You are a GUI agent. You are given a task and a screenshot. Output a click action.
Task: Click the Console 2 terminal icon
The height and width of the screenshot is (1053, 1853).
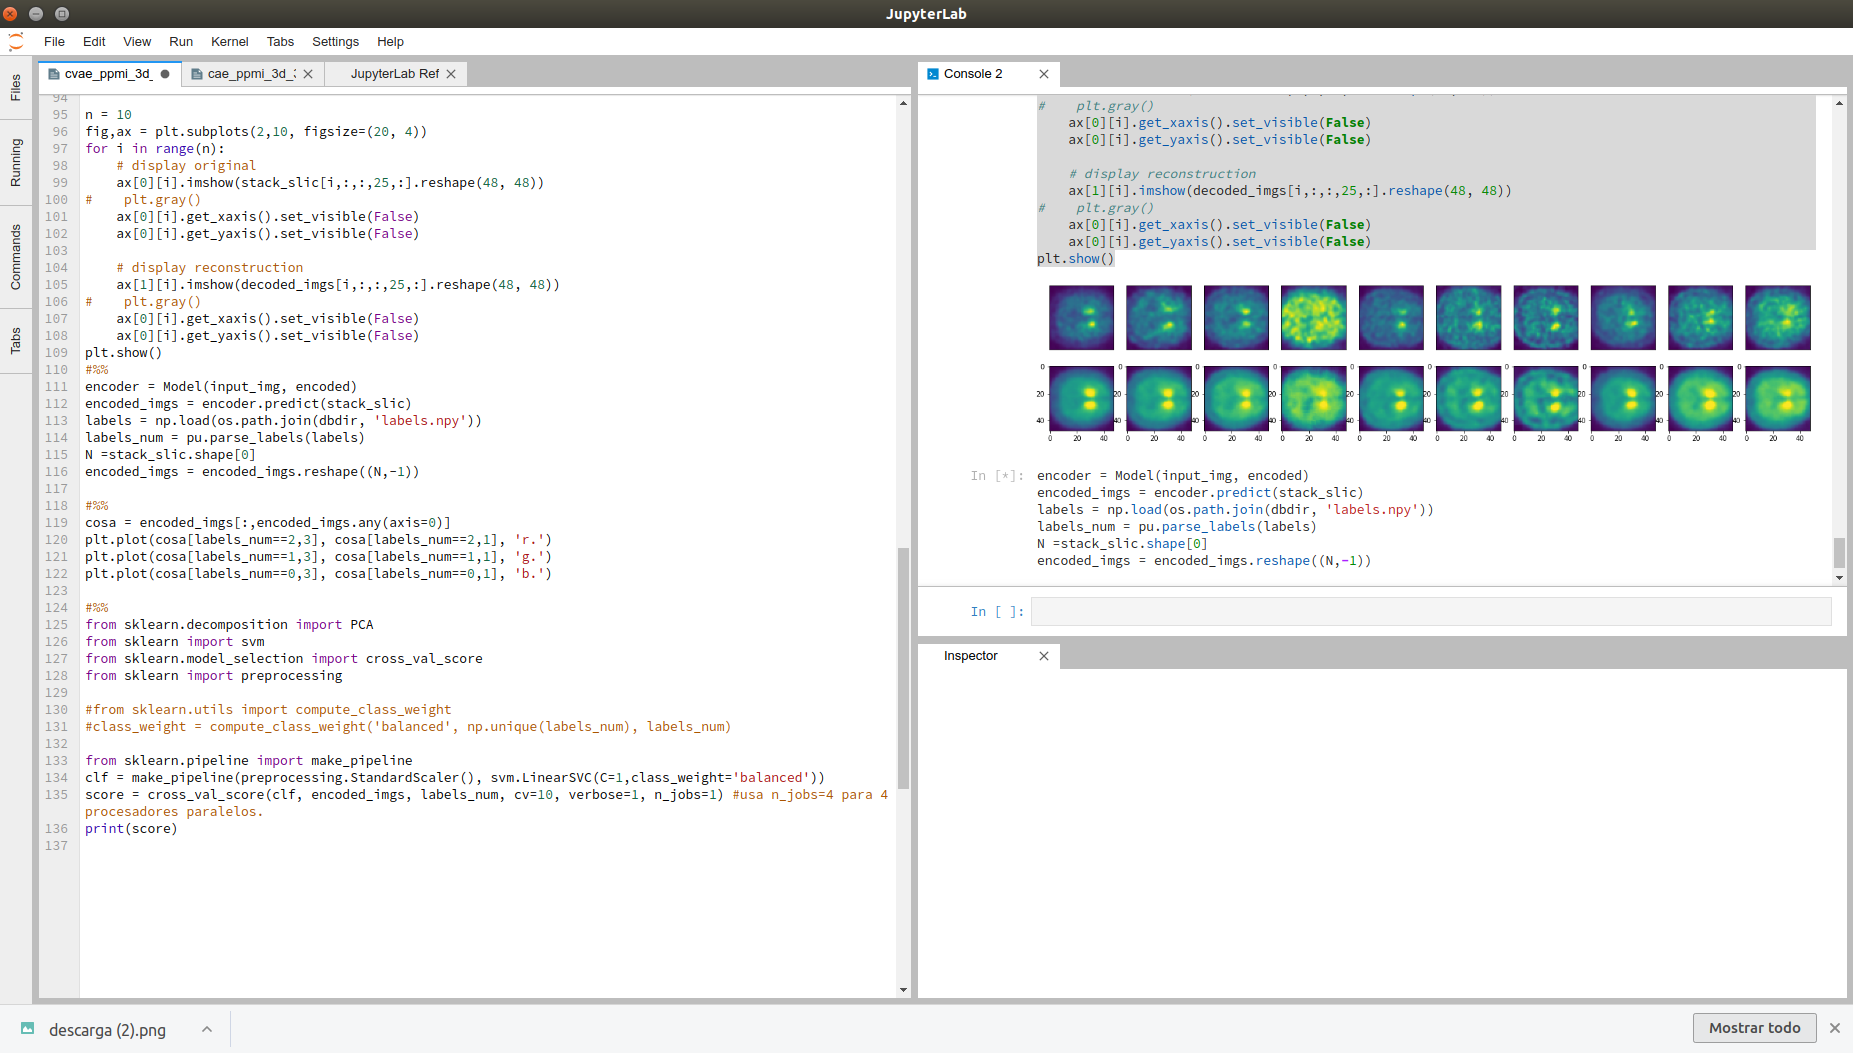[x=932, y=74]
